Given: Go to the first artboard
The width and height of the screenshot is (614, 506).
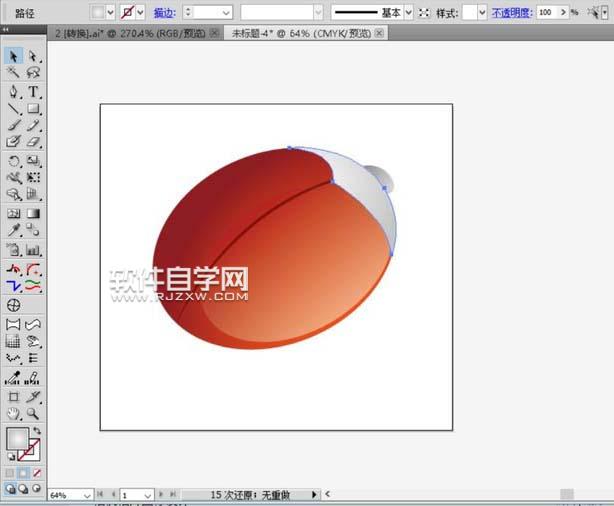Looking at the screenshot, I should (x=100, y=494).
